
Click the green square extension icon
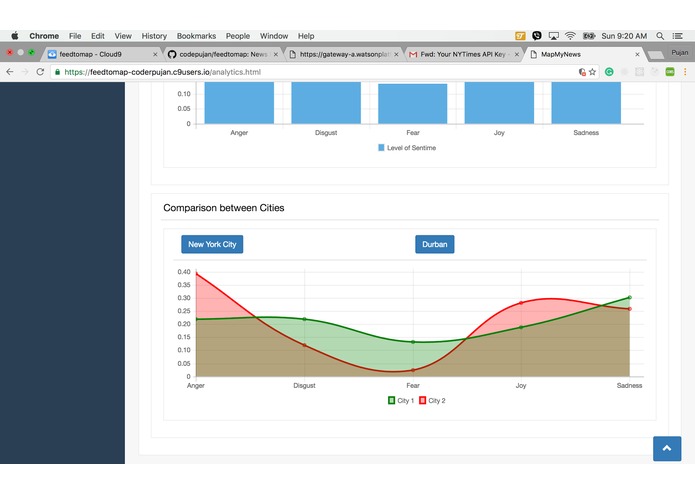(x=670, y=72)
